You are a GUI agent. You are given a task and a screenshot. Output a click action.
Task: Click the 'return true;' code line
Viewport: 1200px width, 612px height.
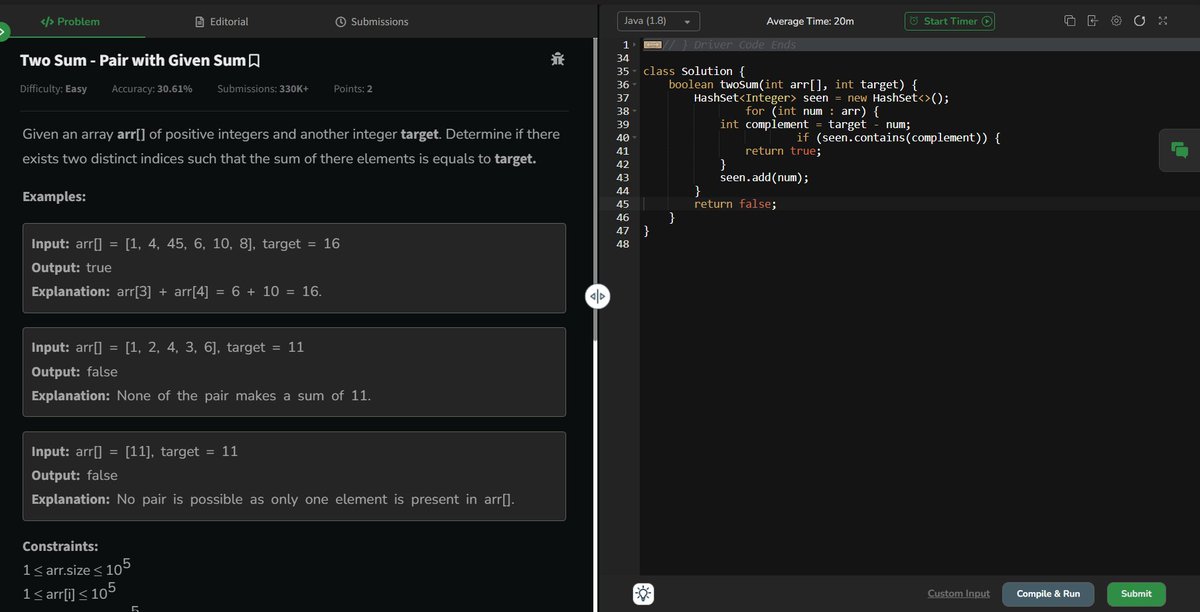click(x=782, y=151)
